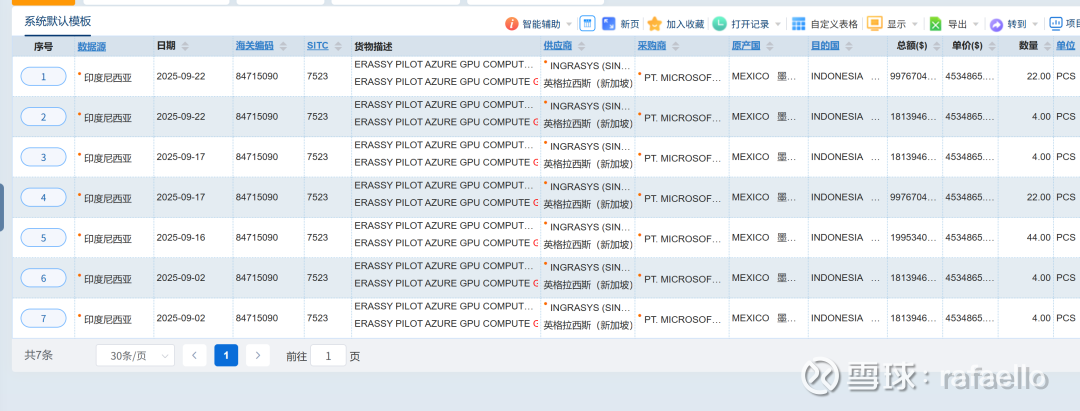Screen dimensions: 1080x411
Task: Click the 自定义表格 grid icon
Action: 798,24
